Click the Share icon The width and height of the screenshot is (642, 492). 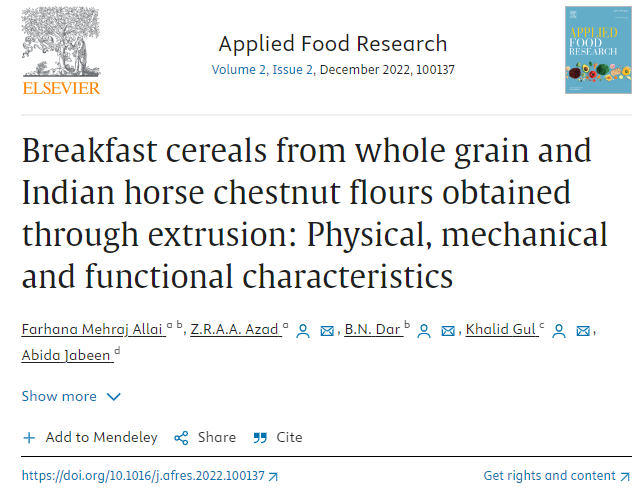pyautogui.click(x=181, y=438)
